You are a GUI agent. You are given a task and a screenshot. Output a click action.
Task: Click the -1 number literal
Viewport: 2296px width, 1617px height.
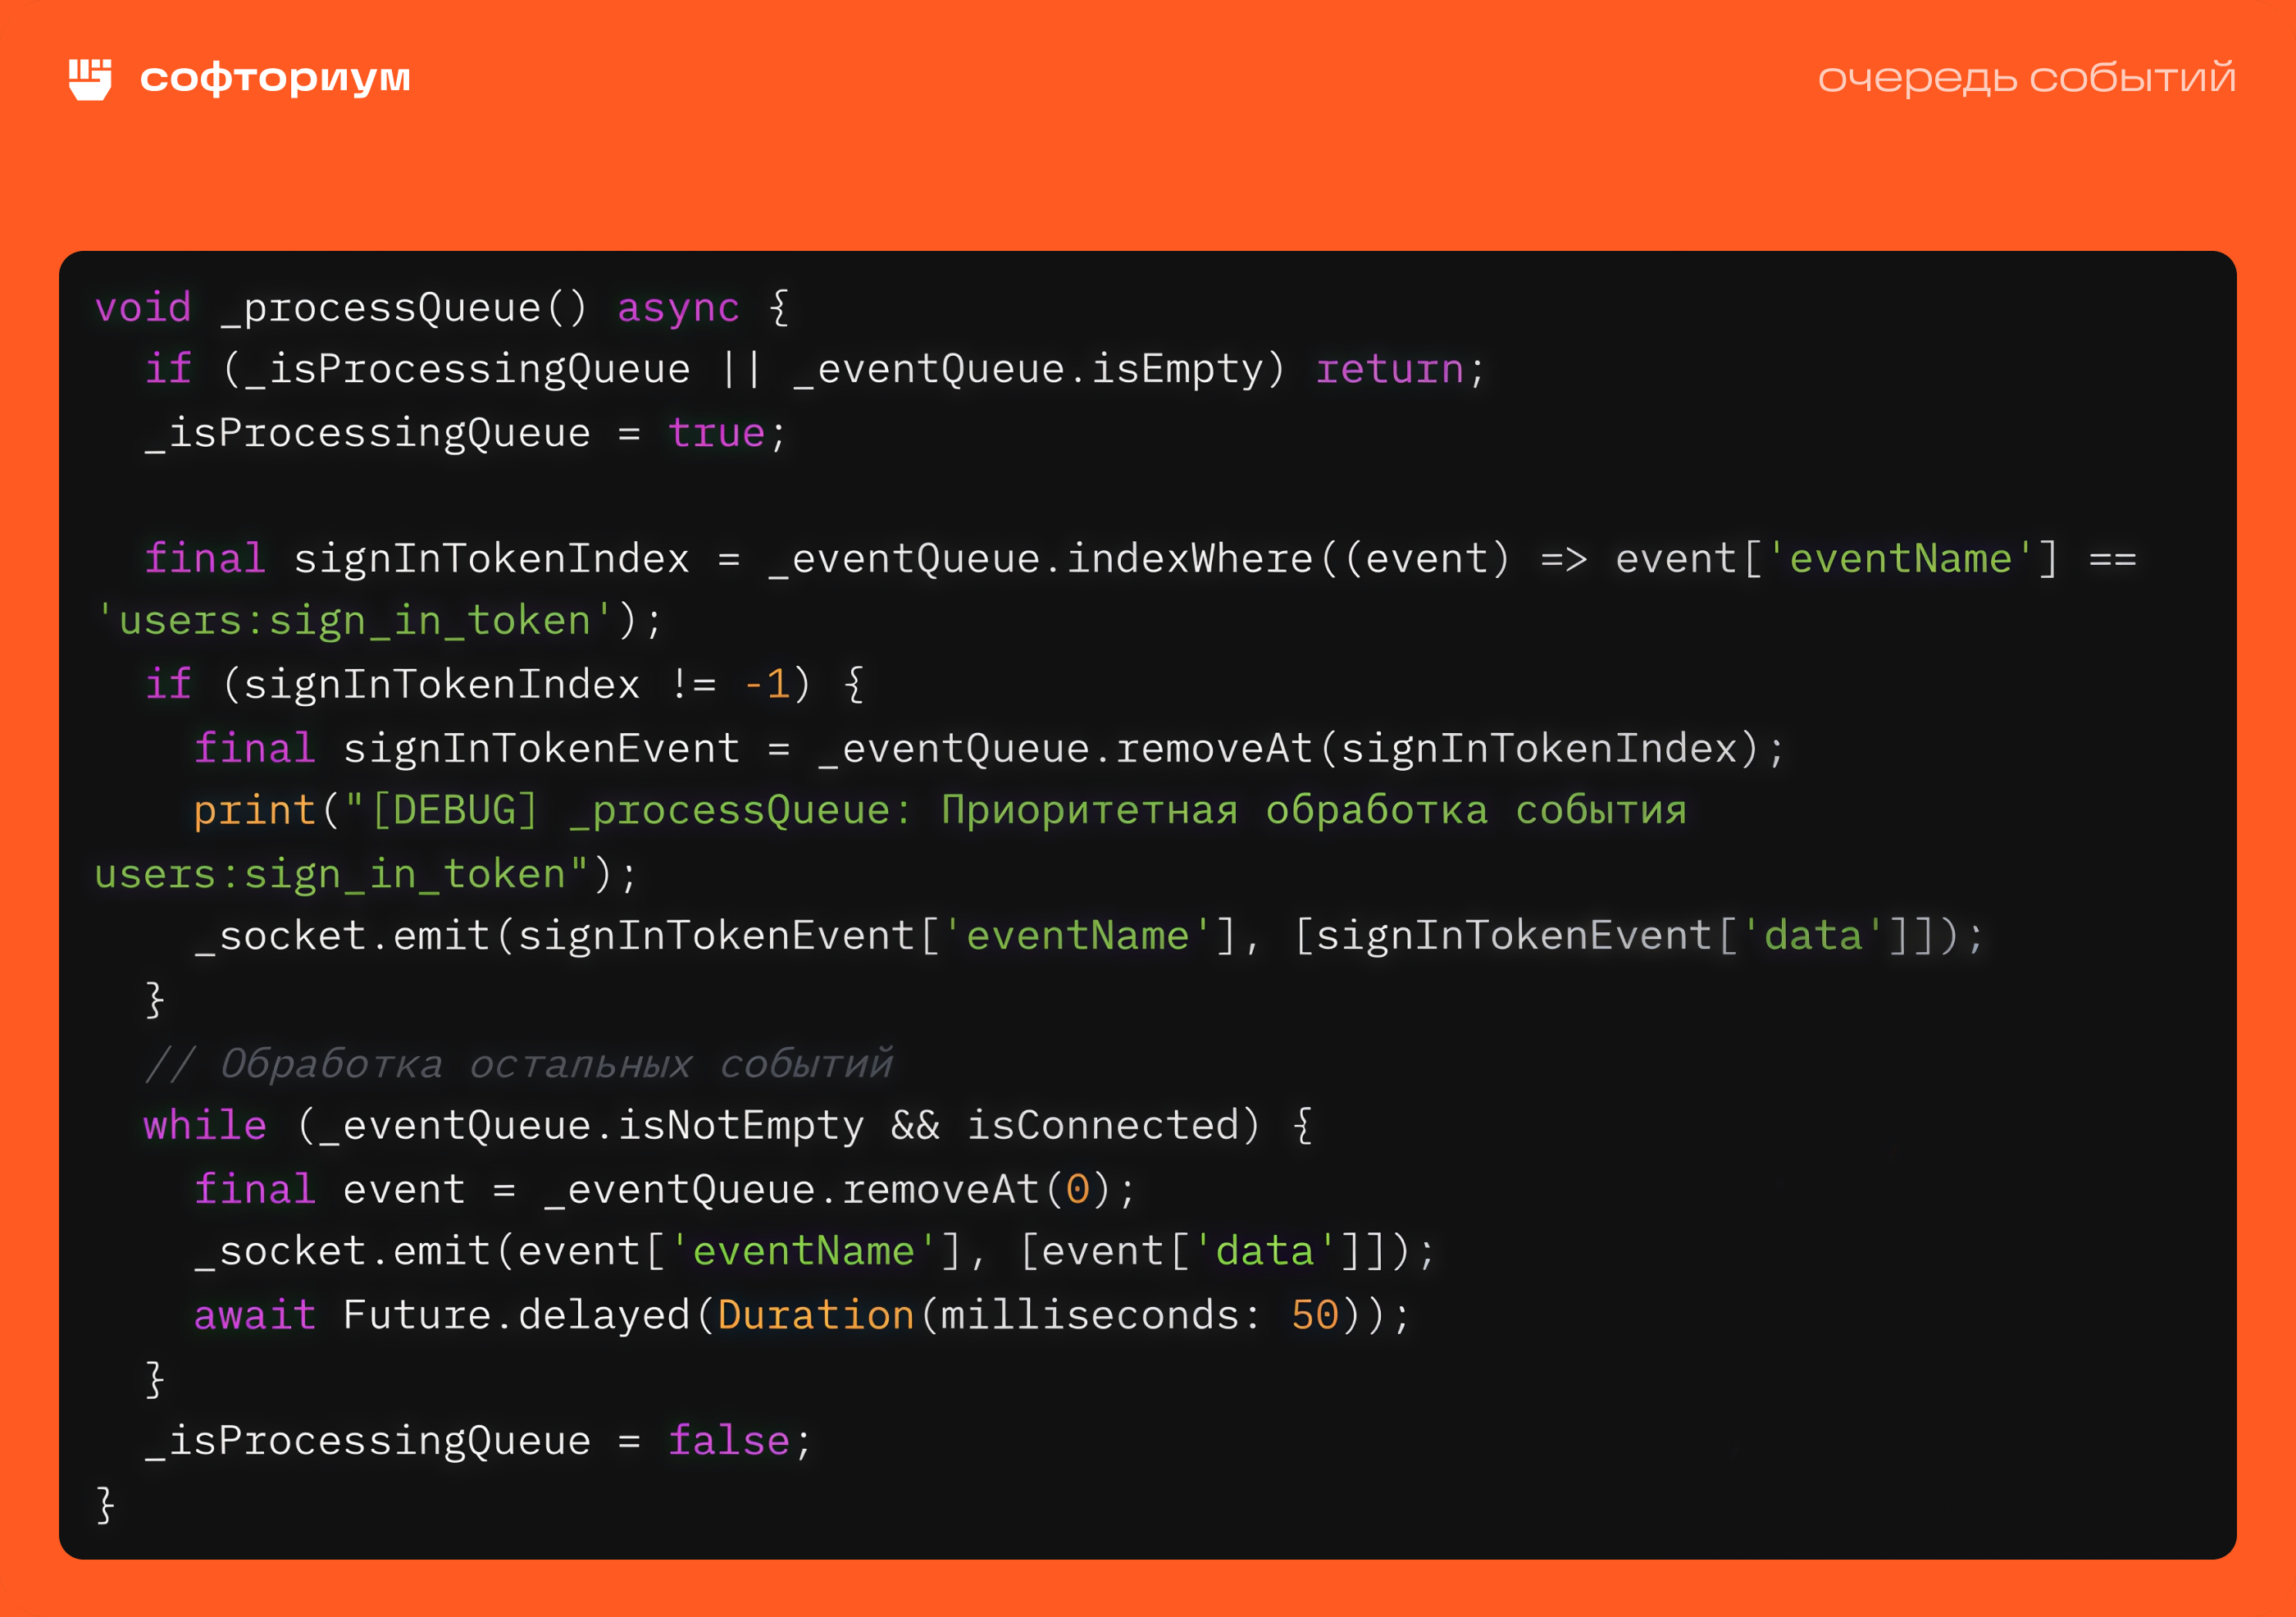coord(767,685)
